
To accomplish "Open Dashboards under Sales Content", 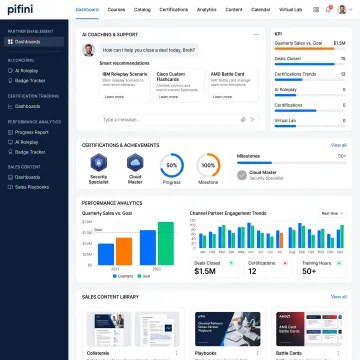I will point(24,177).
